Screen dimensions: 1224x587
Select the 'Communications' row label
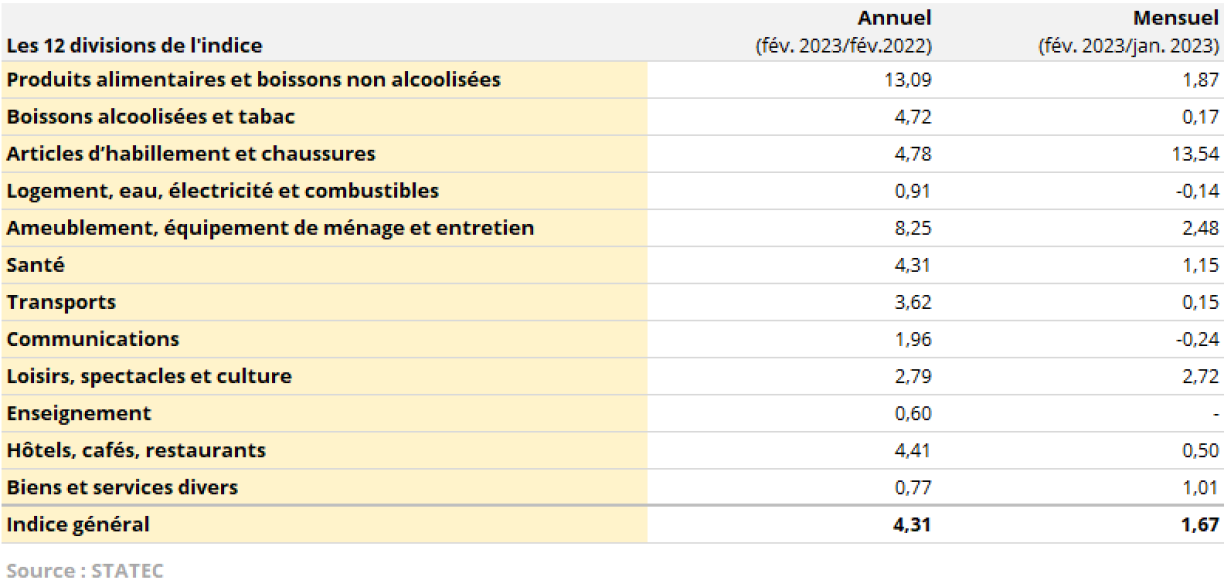[93, 339]
